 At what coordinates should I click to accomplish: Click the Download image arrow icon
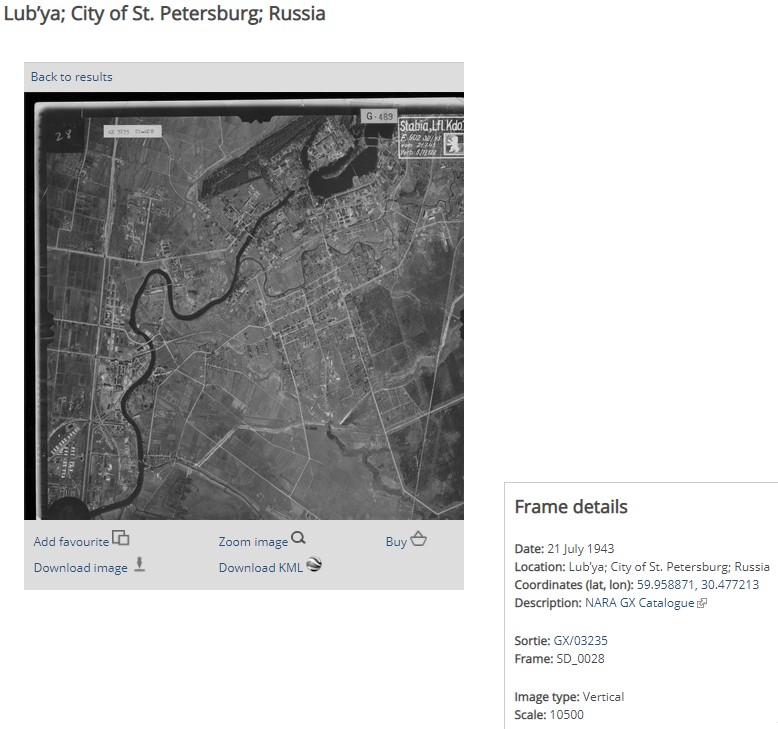tap(139, 564)
